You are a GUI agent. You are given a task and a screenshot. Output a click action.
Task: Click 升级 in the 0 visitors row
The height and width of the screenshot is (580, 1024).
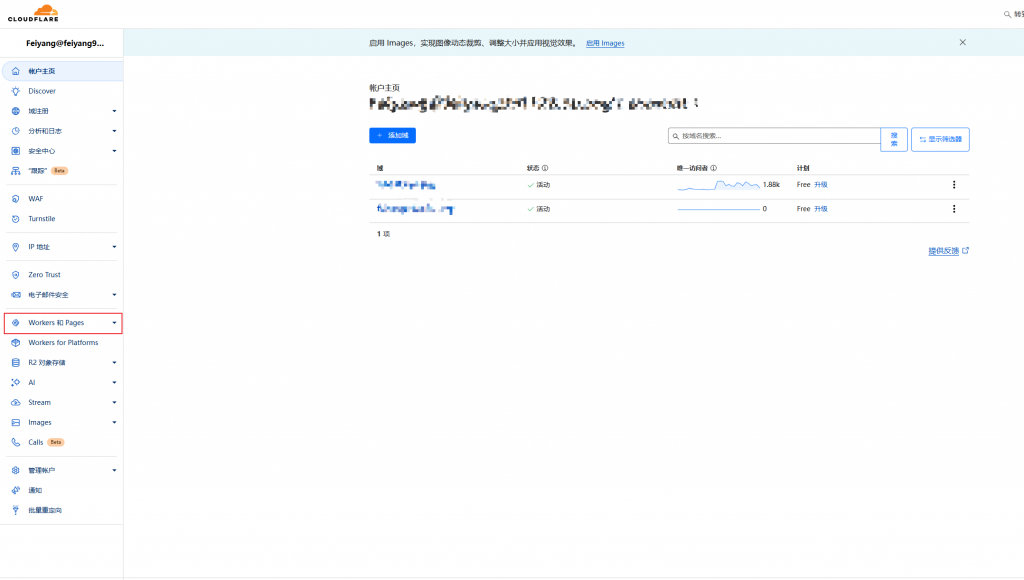click(x=821, y=209)
